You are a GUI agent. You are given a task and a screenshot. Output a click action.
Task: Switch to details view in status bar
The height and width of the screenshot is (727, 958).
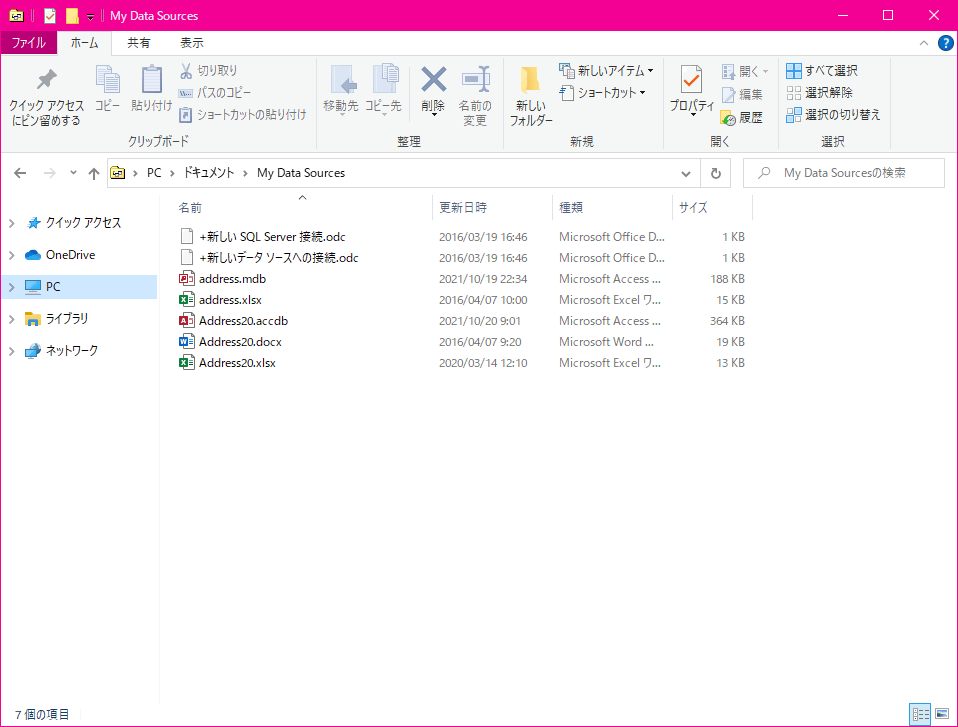coord(920,714)
